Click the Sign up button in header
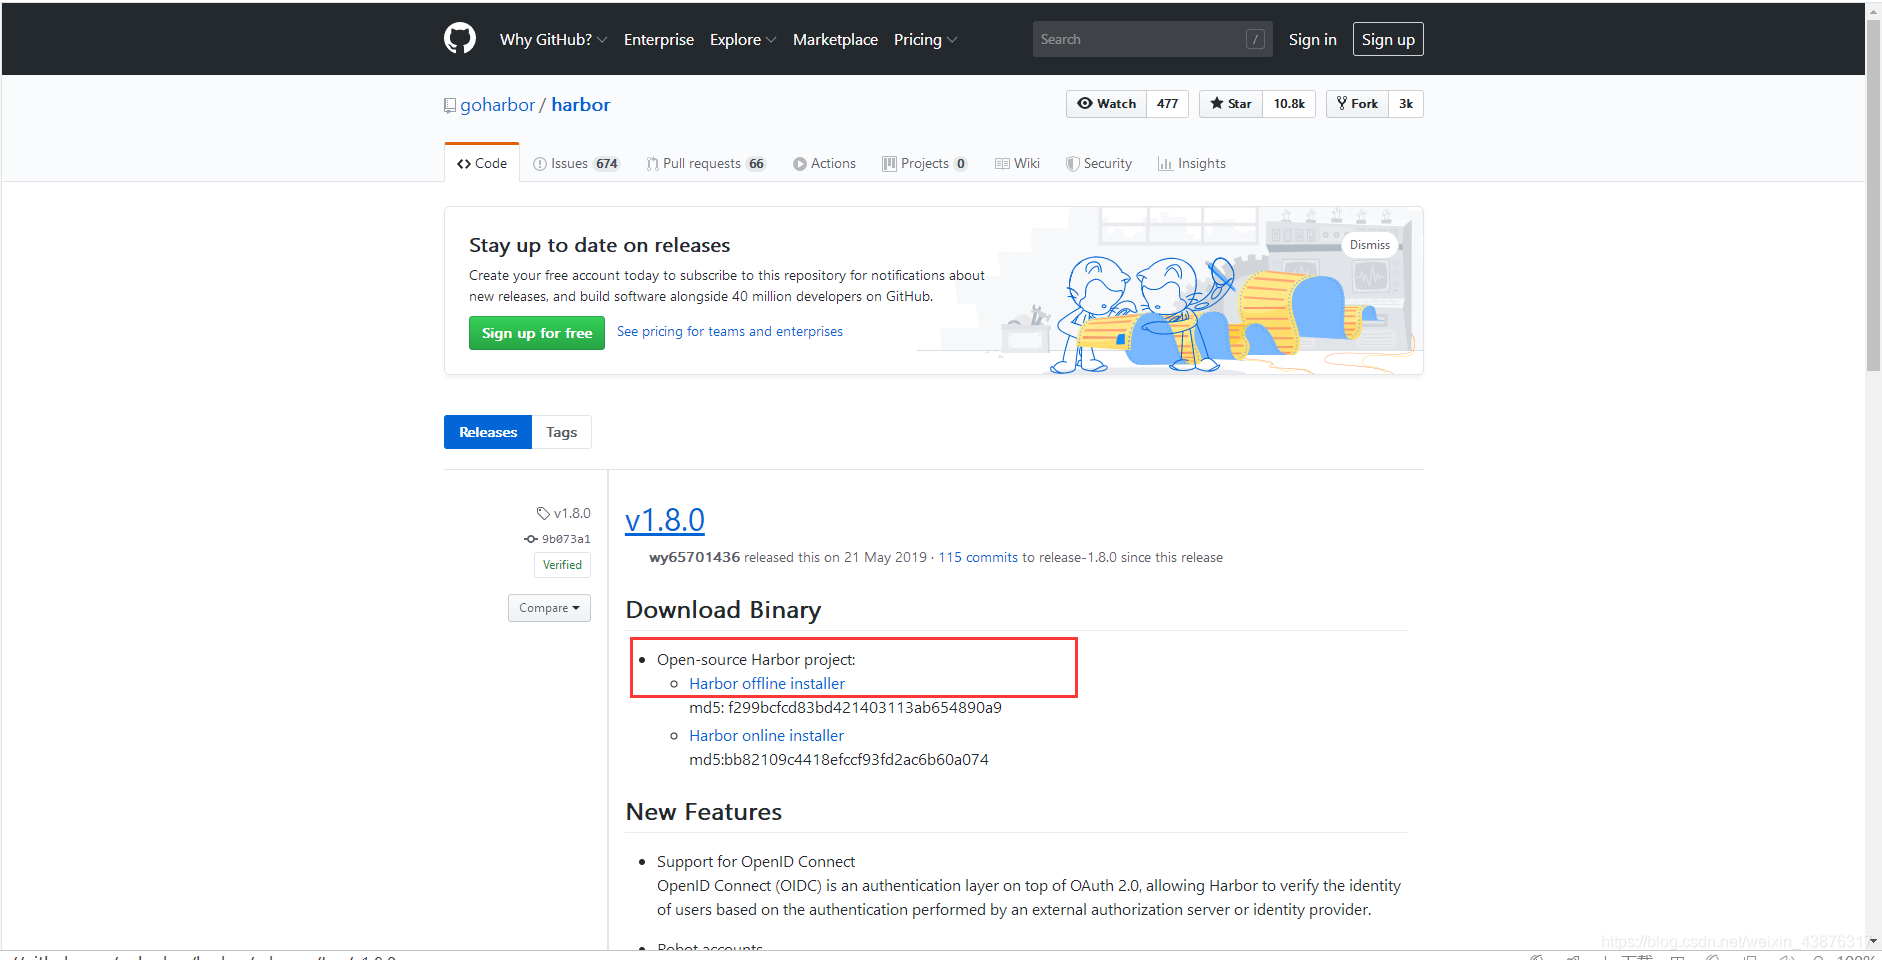The image size is (1882, 960). [1388, 39]
